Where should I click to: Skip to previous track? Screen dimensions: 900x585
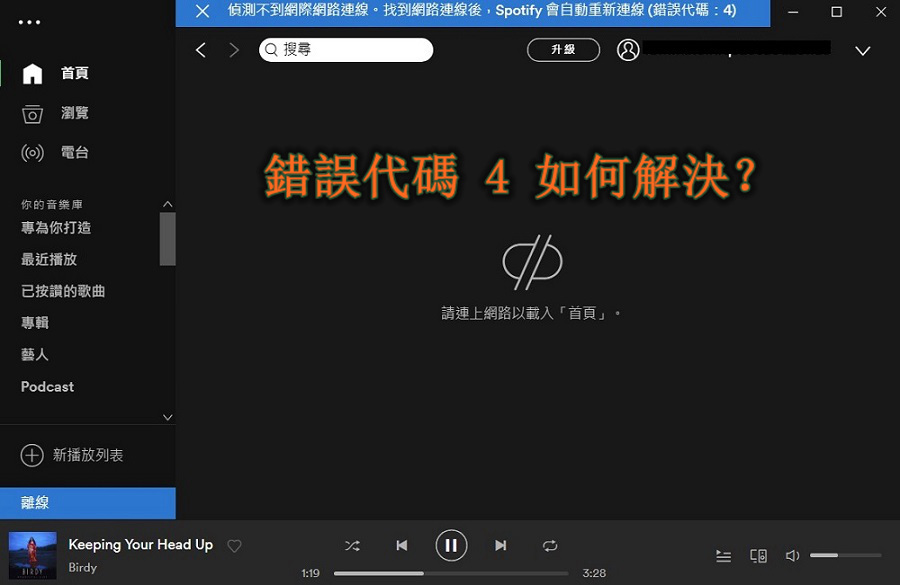click(x=402, y=545)
